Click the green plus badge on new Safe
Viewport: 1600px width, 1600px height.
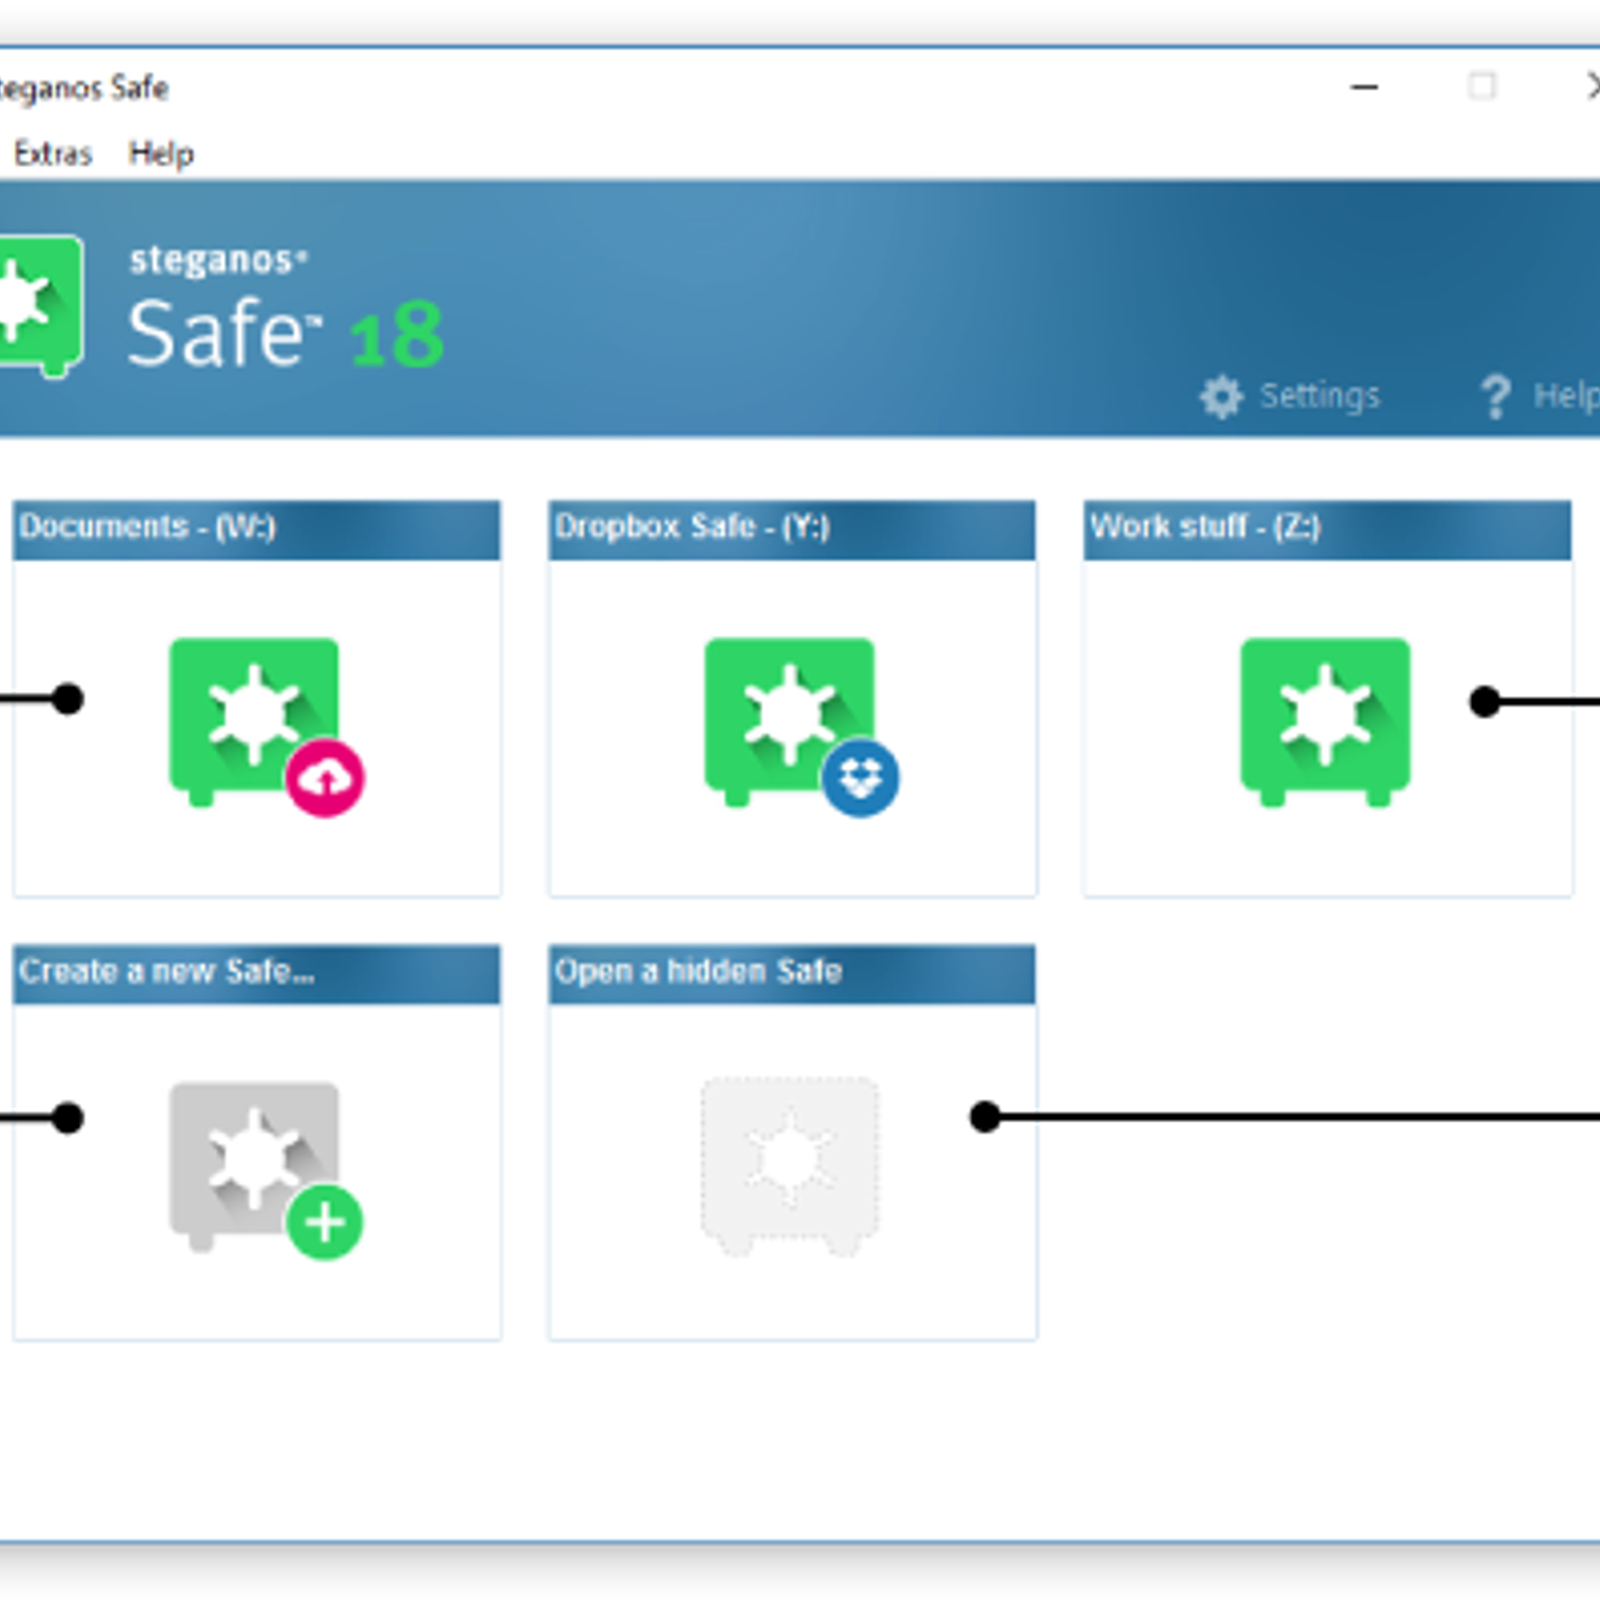click(x=325, y=1222)
